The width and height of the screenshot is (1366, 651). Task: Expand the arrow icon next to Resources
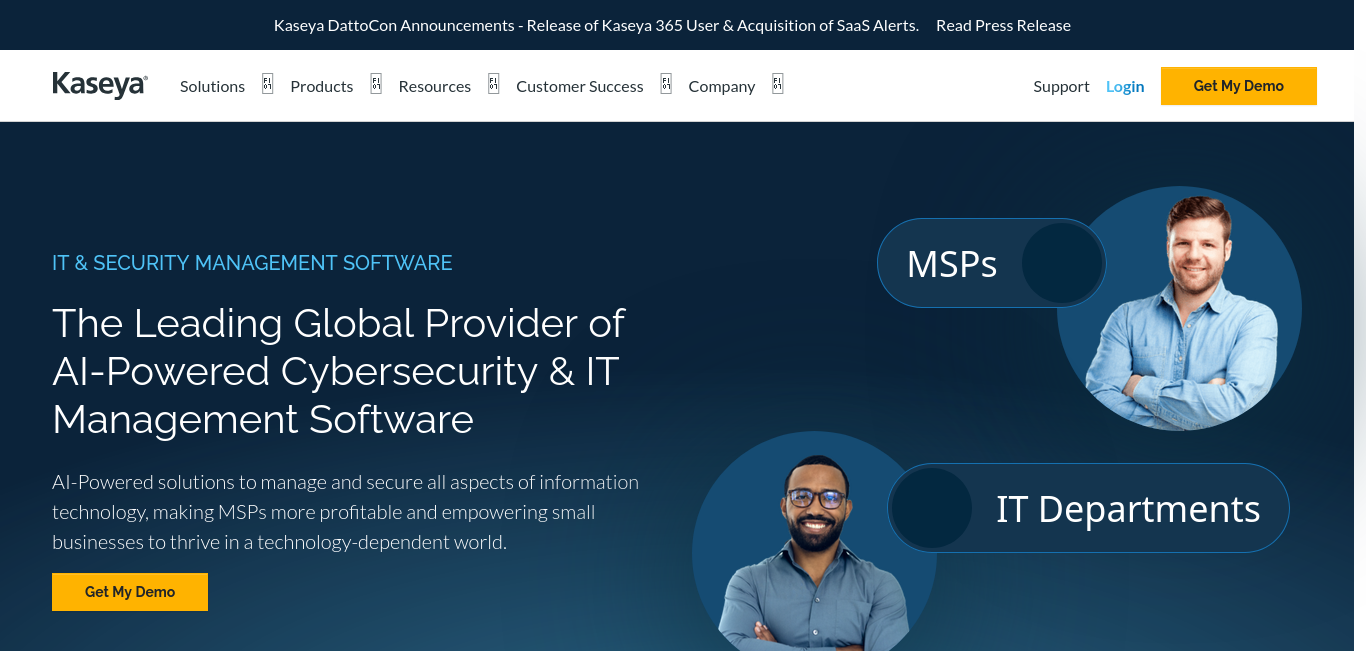point(493,83)
